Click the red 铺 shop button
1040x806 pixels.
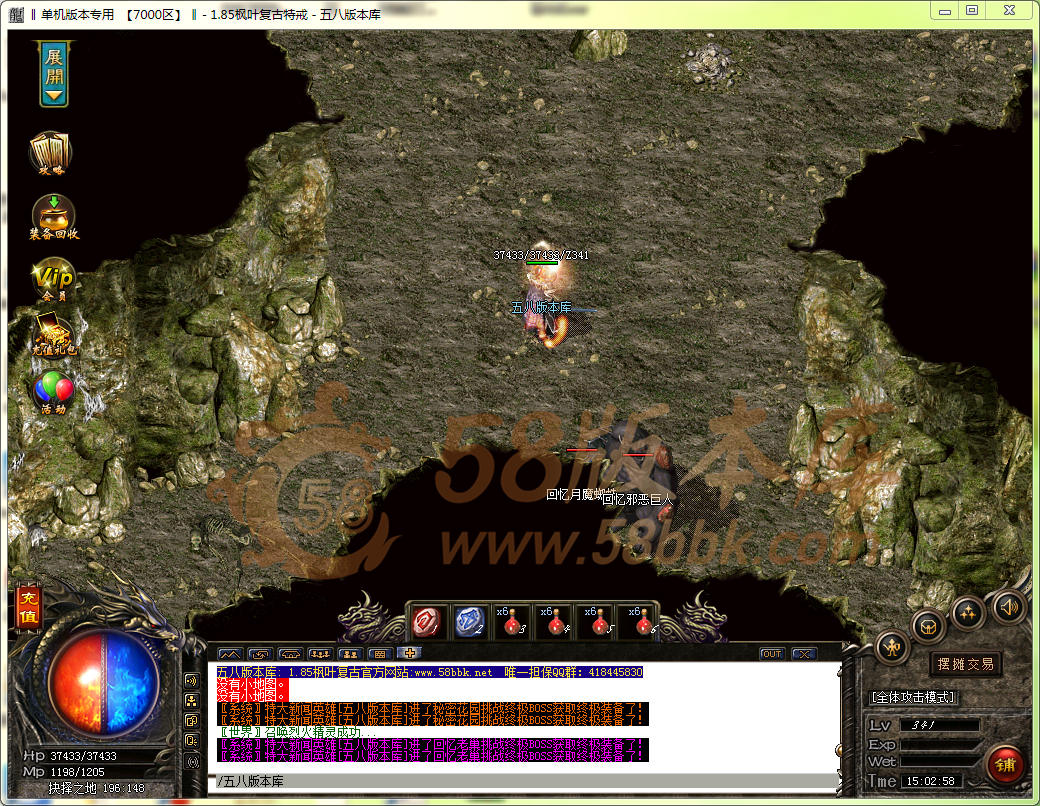(1006, 765)
